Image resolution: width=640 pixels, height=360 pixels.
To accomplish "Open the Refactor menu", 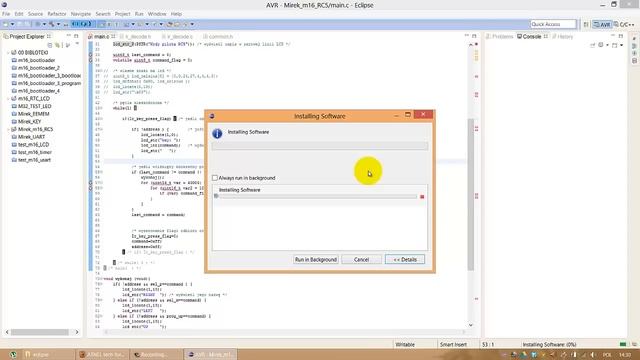I will [57, 14].
